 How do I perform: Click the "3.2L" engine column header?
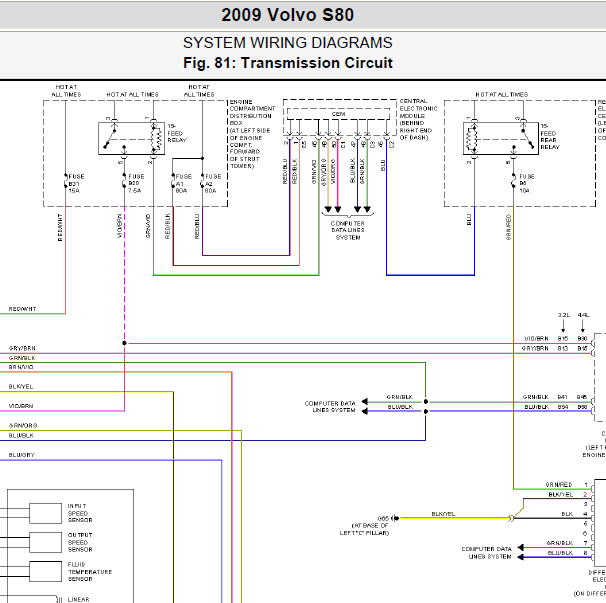(564, 315)
